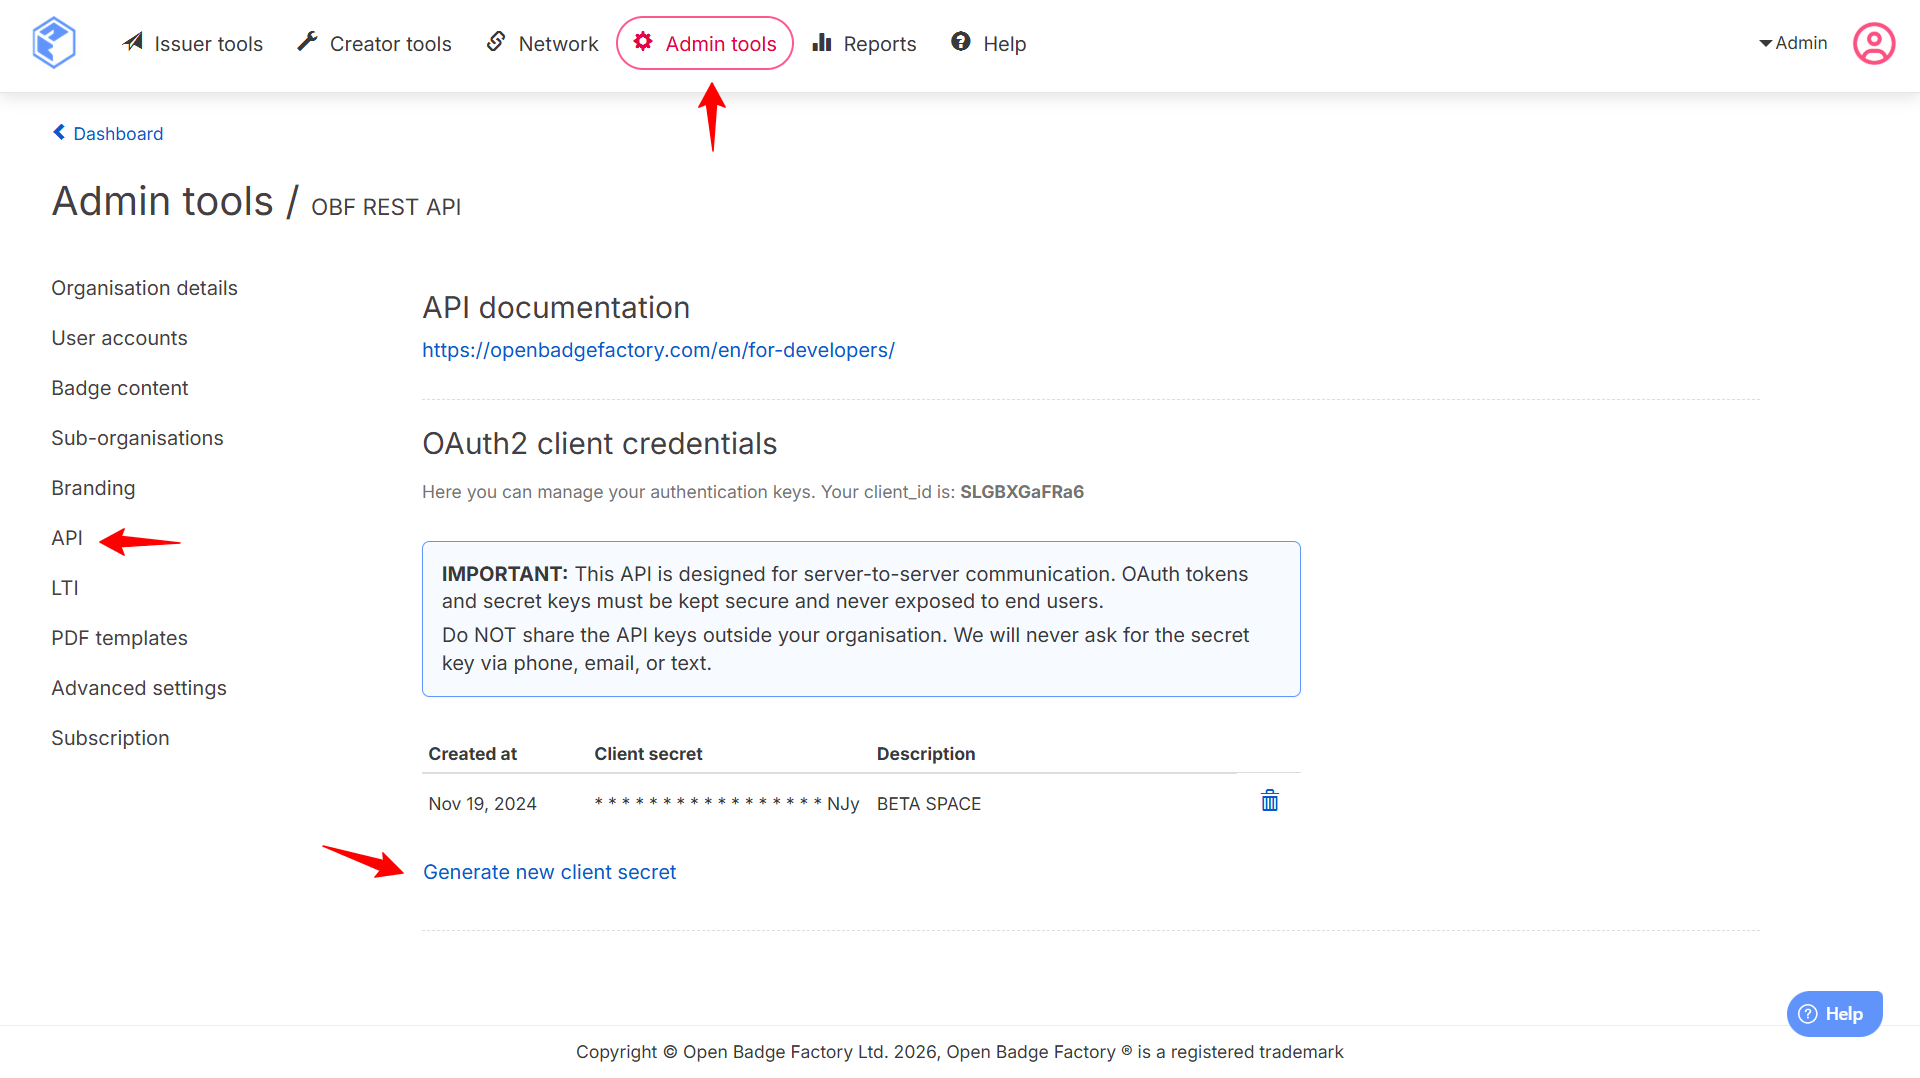The image size is (1920, 1078).
Task: Click the copyright footer text
Action: click(960, 1052)
